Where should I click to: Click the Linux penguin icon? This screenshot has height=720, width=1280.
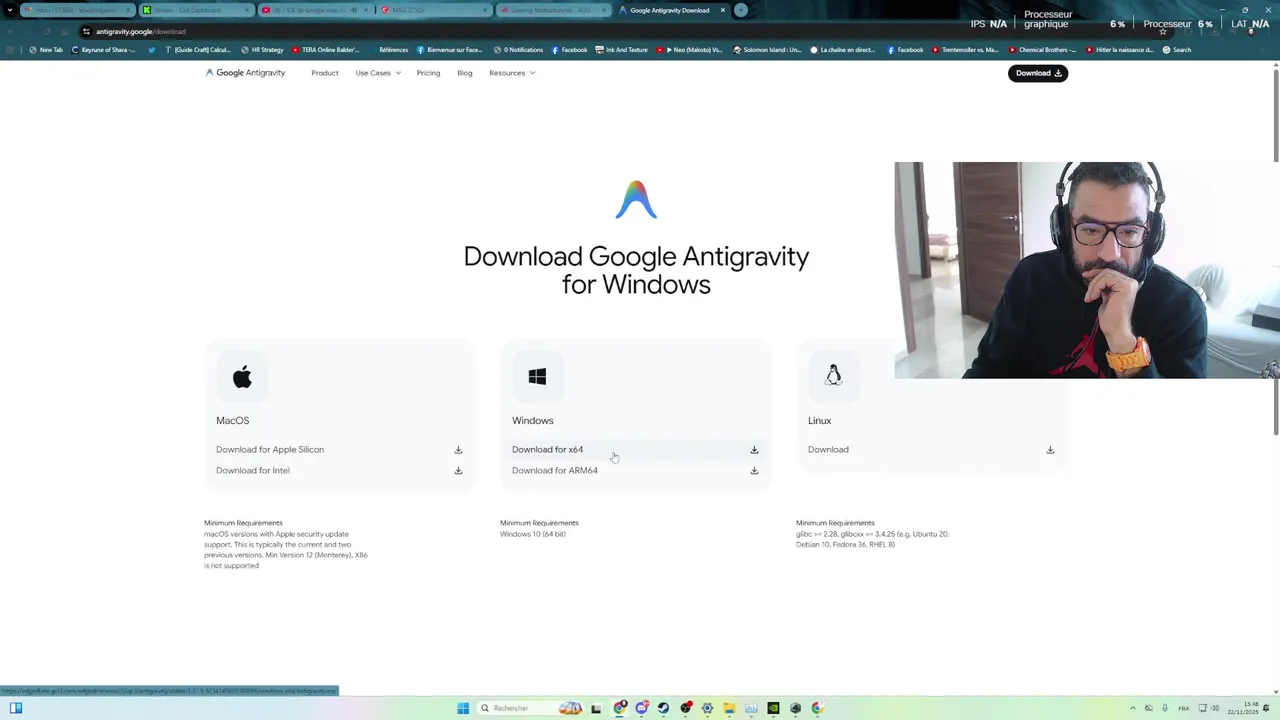tap(833, 376)
